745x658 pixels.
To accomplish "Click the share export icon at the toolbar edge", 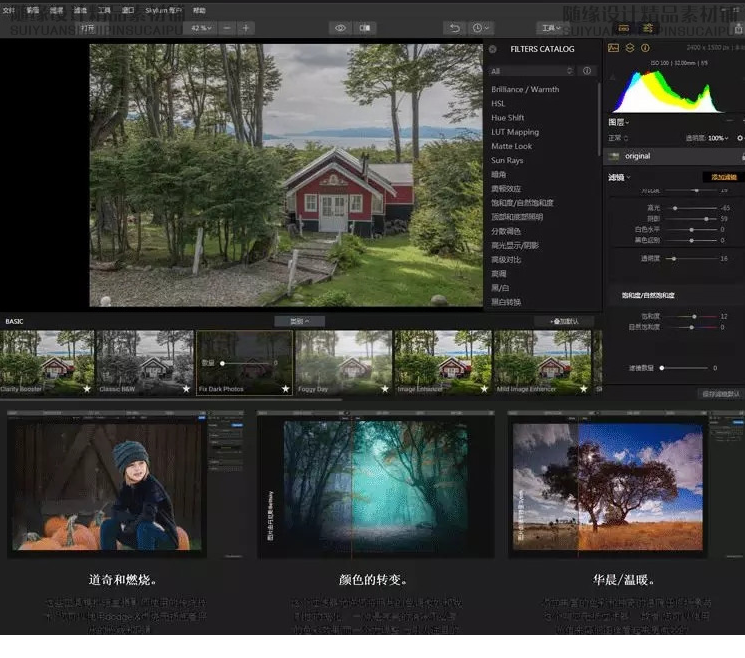I will (738, 29).
